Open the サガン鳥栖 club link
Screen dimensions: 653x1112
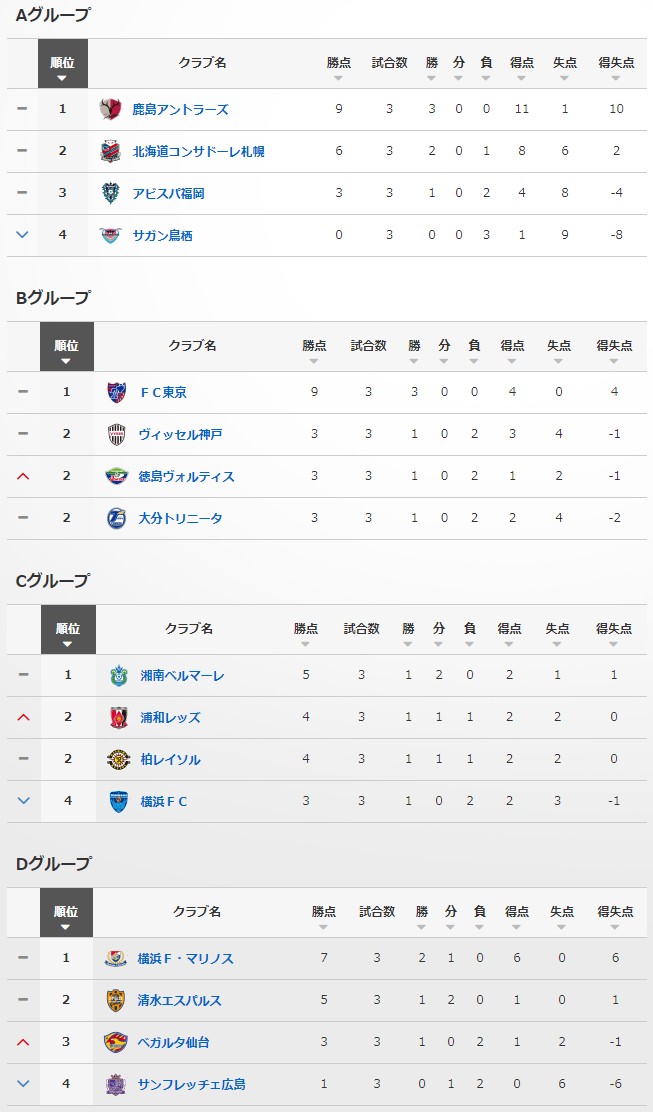[x=162, y=235]
